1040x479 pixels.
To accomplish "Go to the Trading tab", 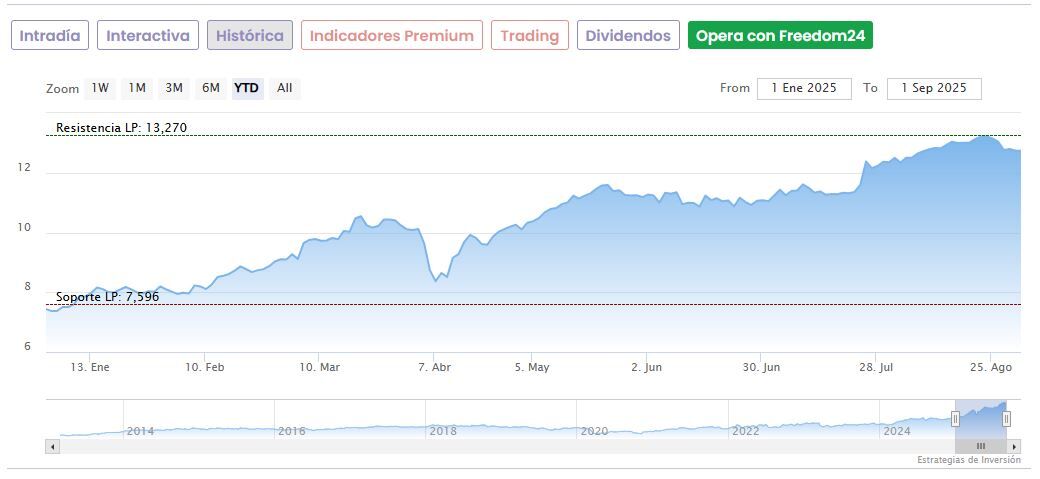I will [530, 36].
